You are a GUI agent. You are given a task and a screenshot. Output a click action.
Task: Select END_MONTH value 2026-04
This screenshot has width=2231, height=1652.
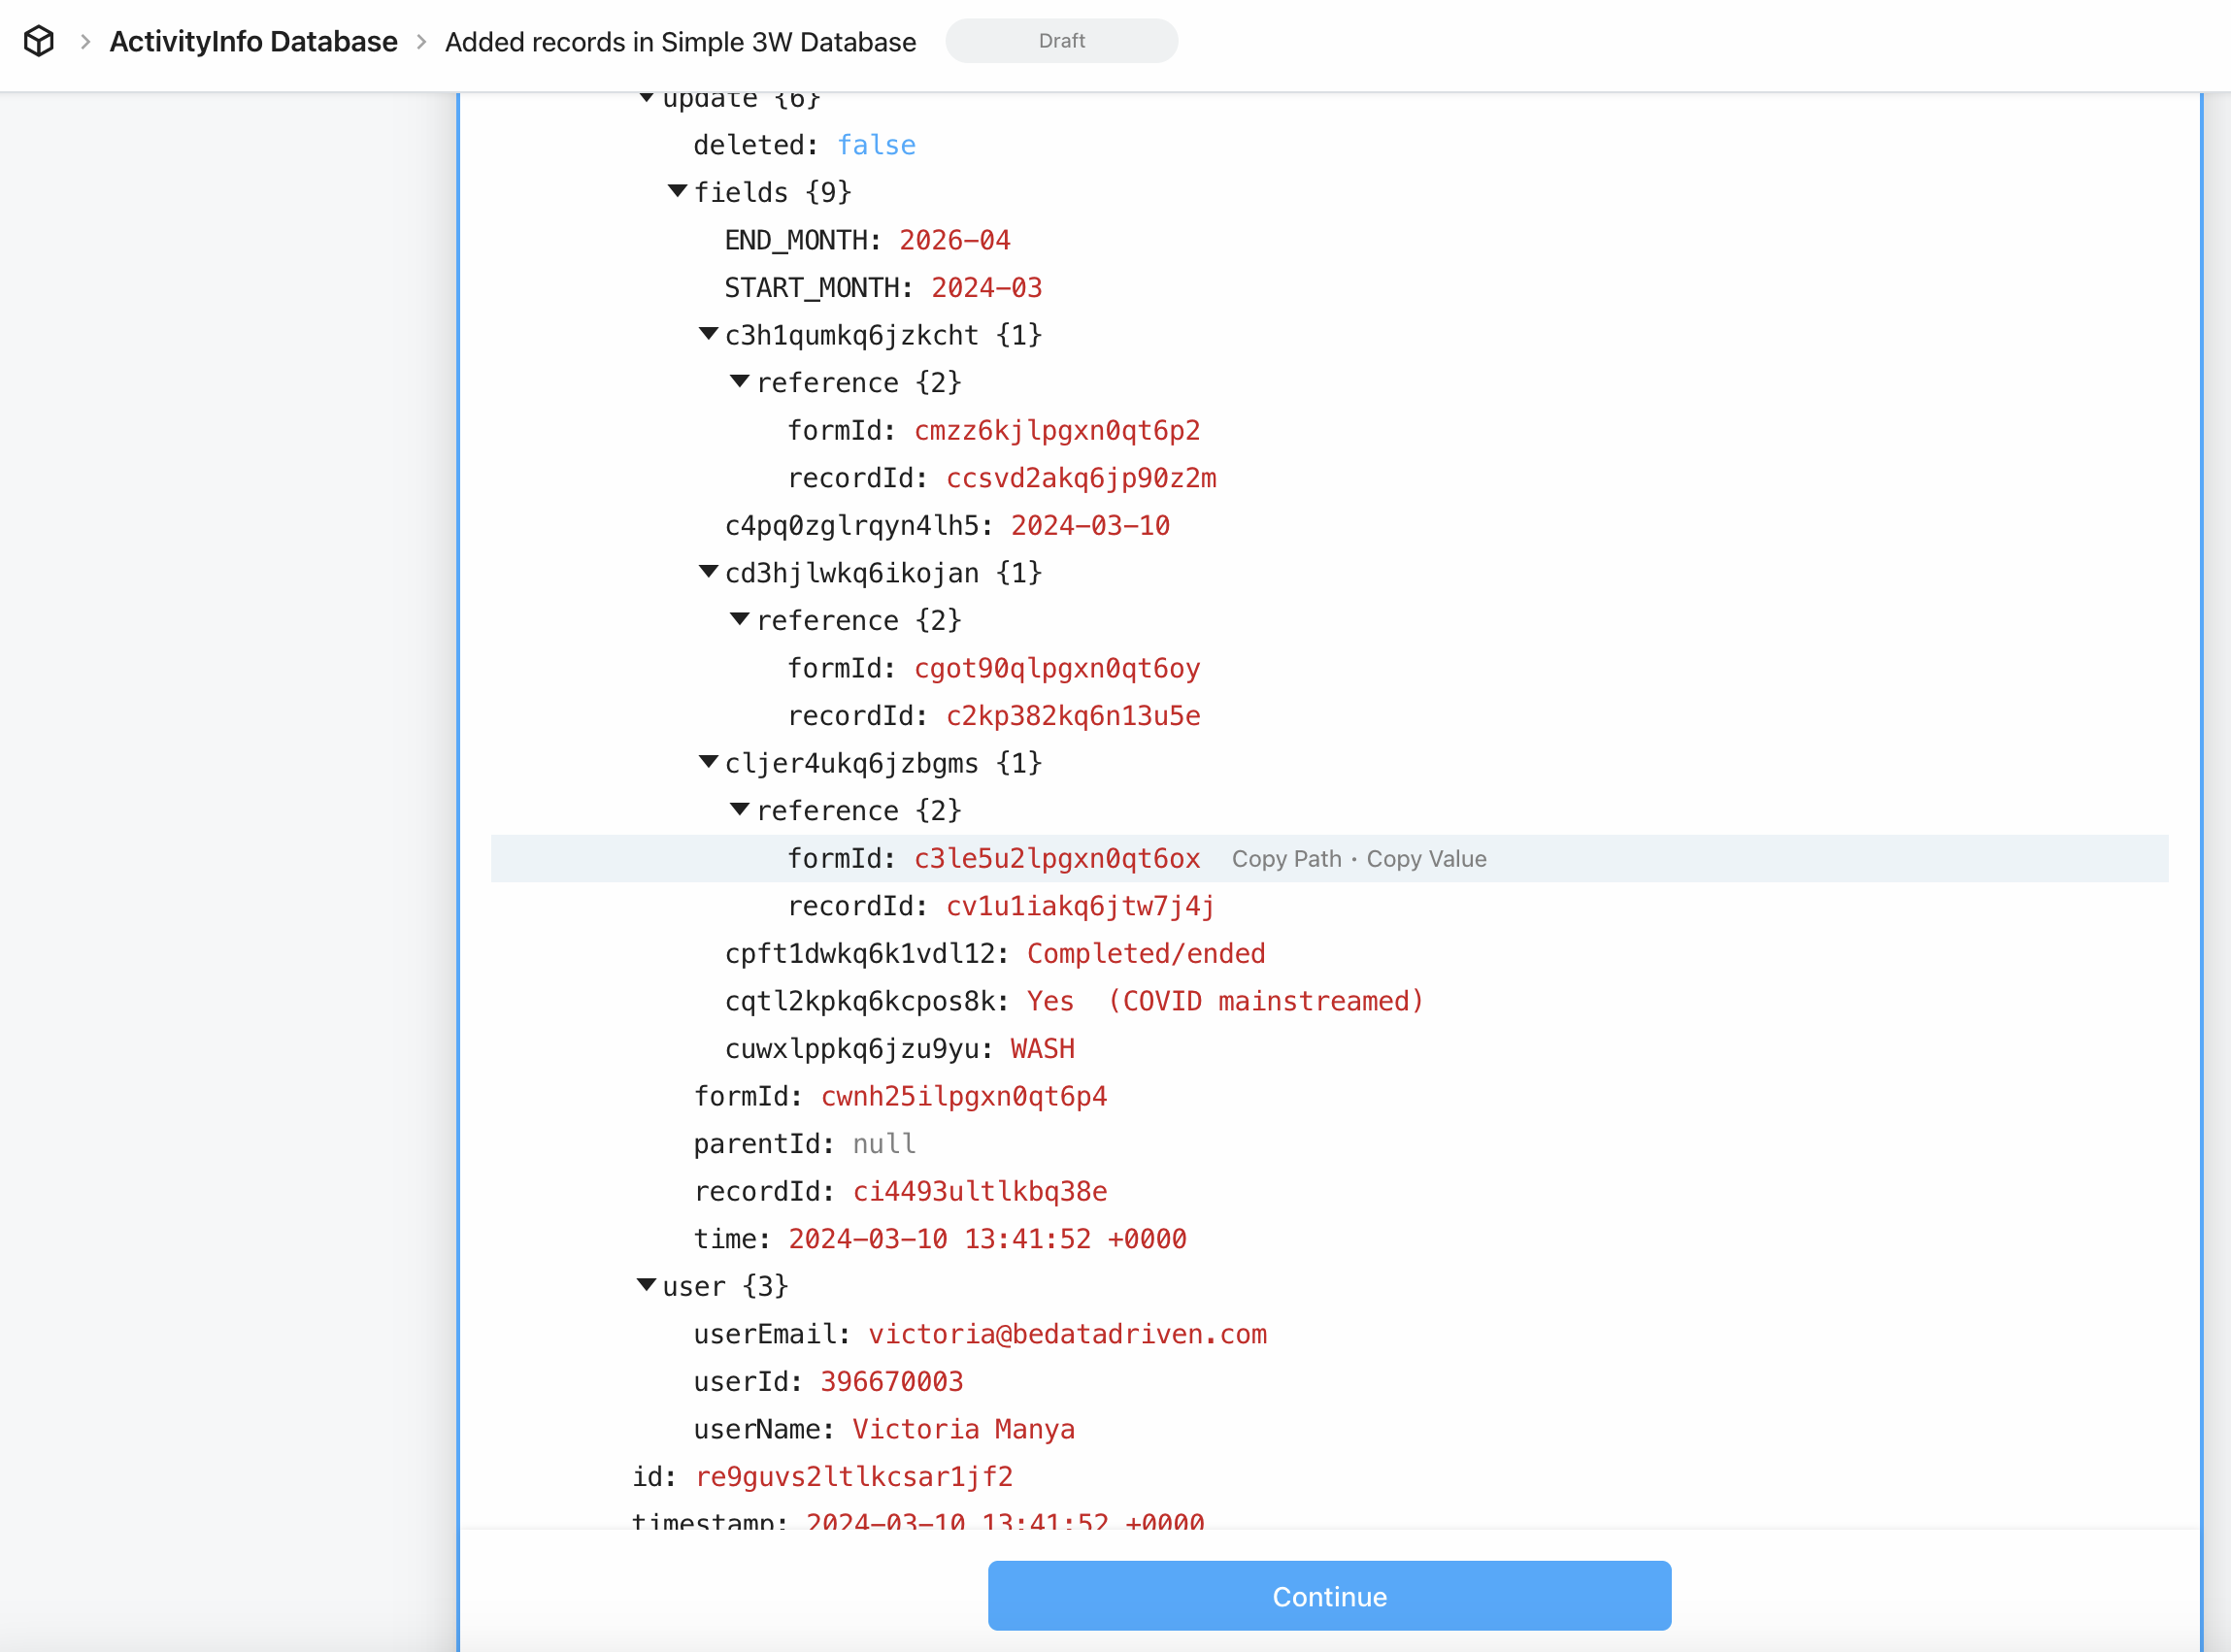tap(954, 240)
